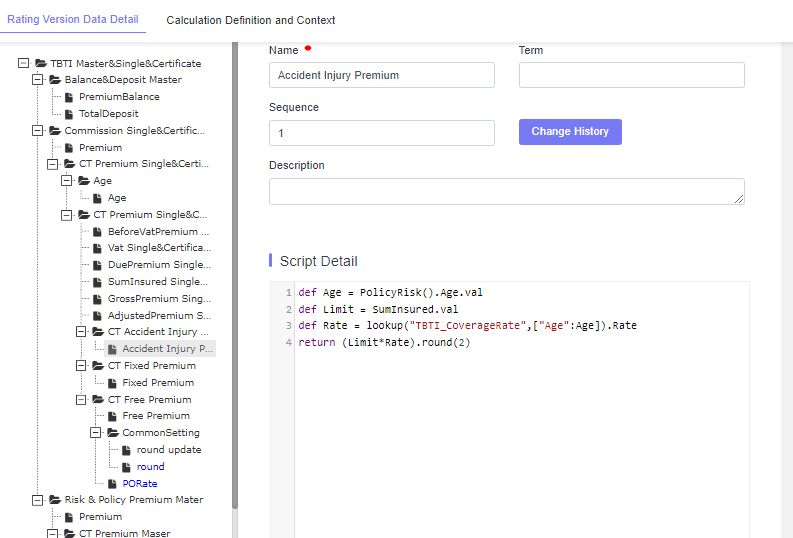Click the Description field resize handle
The height and width of the screenshot is (538, 793).
click(x=739, y=199)
